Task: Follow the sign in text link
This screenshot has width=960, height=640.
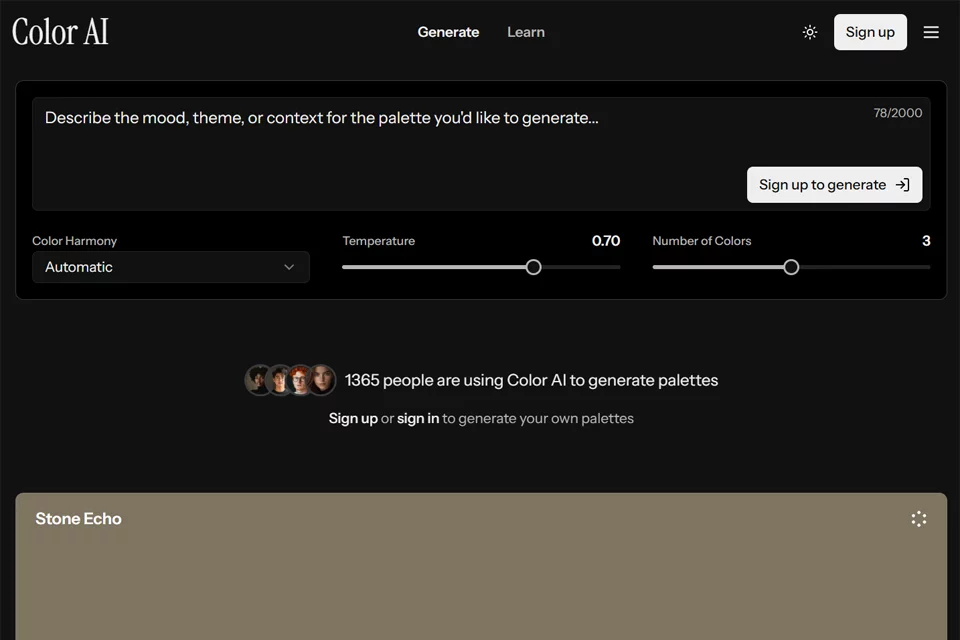Action: coord(418,418)
